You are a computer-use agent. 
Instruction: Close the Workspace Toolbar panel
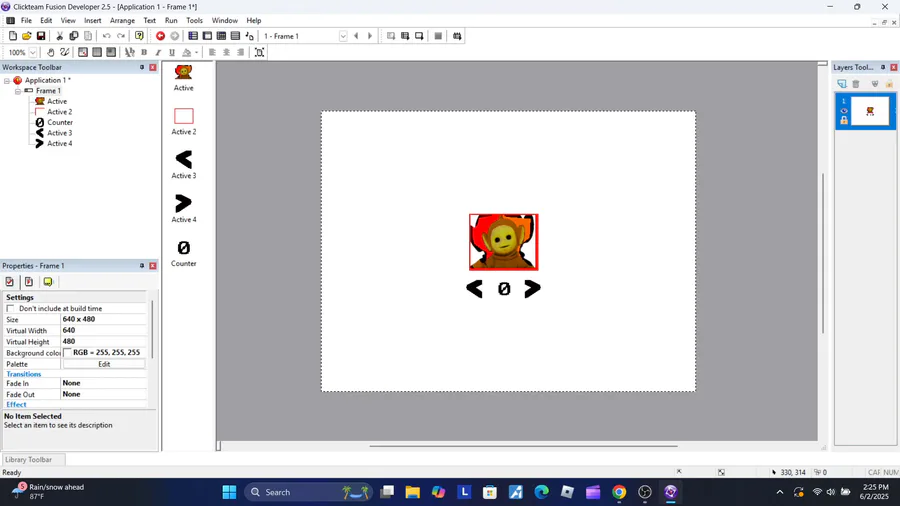coord(153,67)
